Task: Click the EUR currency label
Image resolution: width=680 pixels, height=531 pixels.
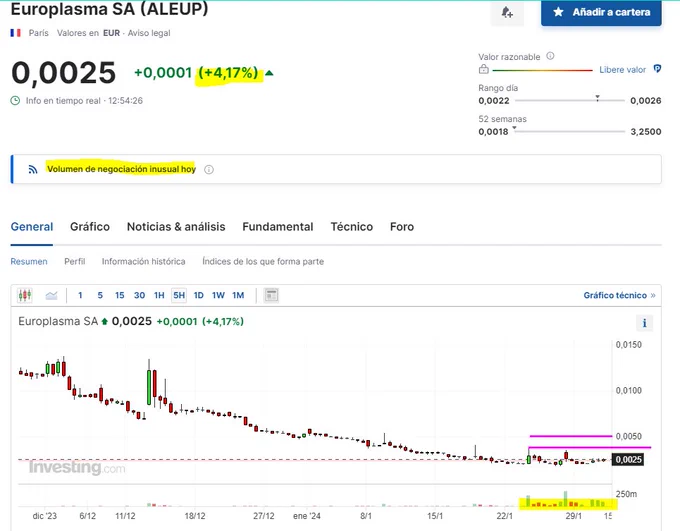Action: (x=111, y=33)
